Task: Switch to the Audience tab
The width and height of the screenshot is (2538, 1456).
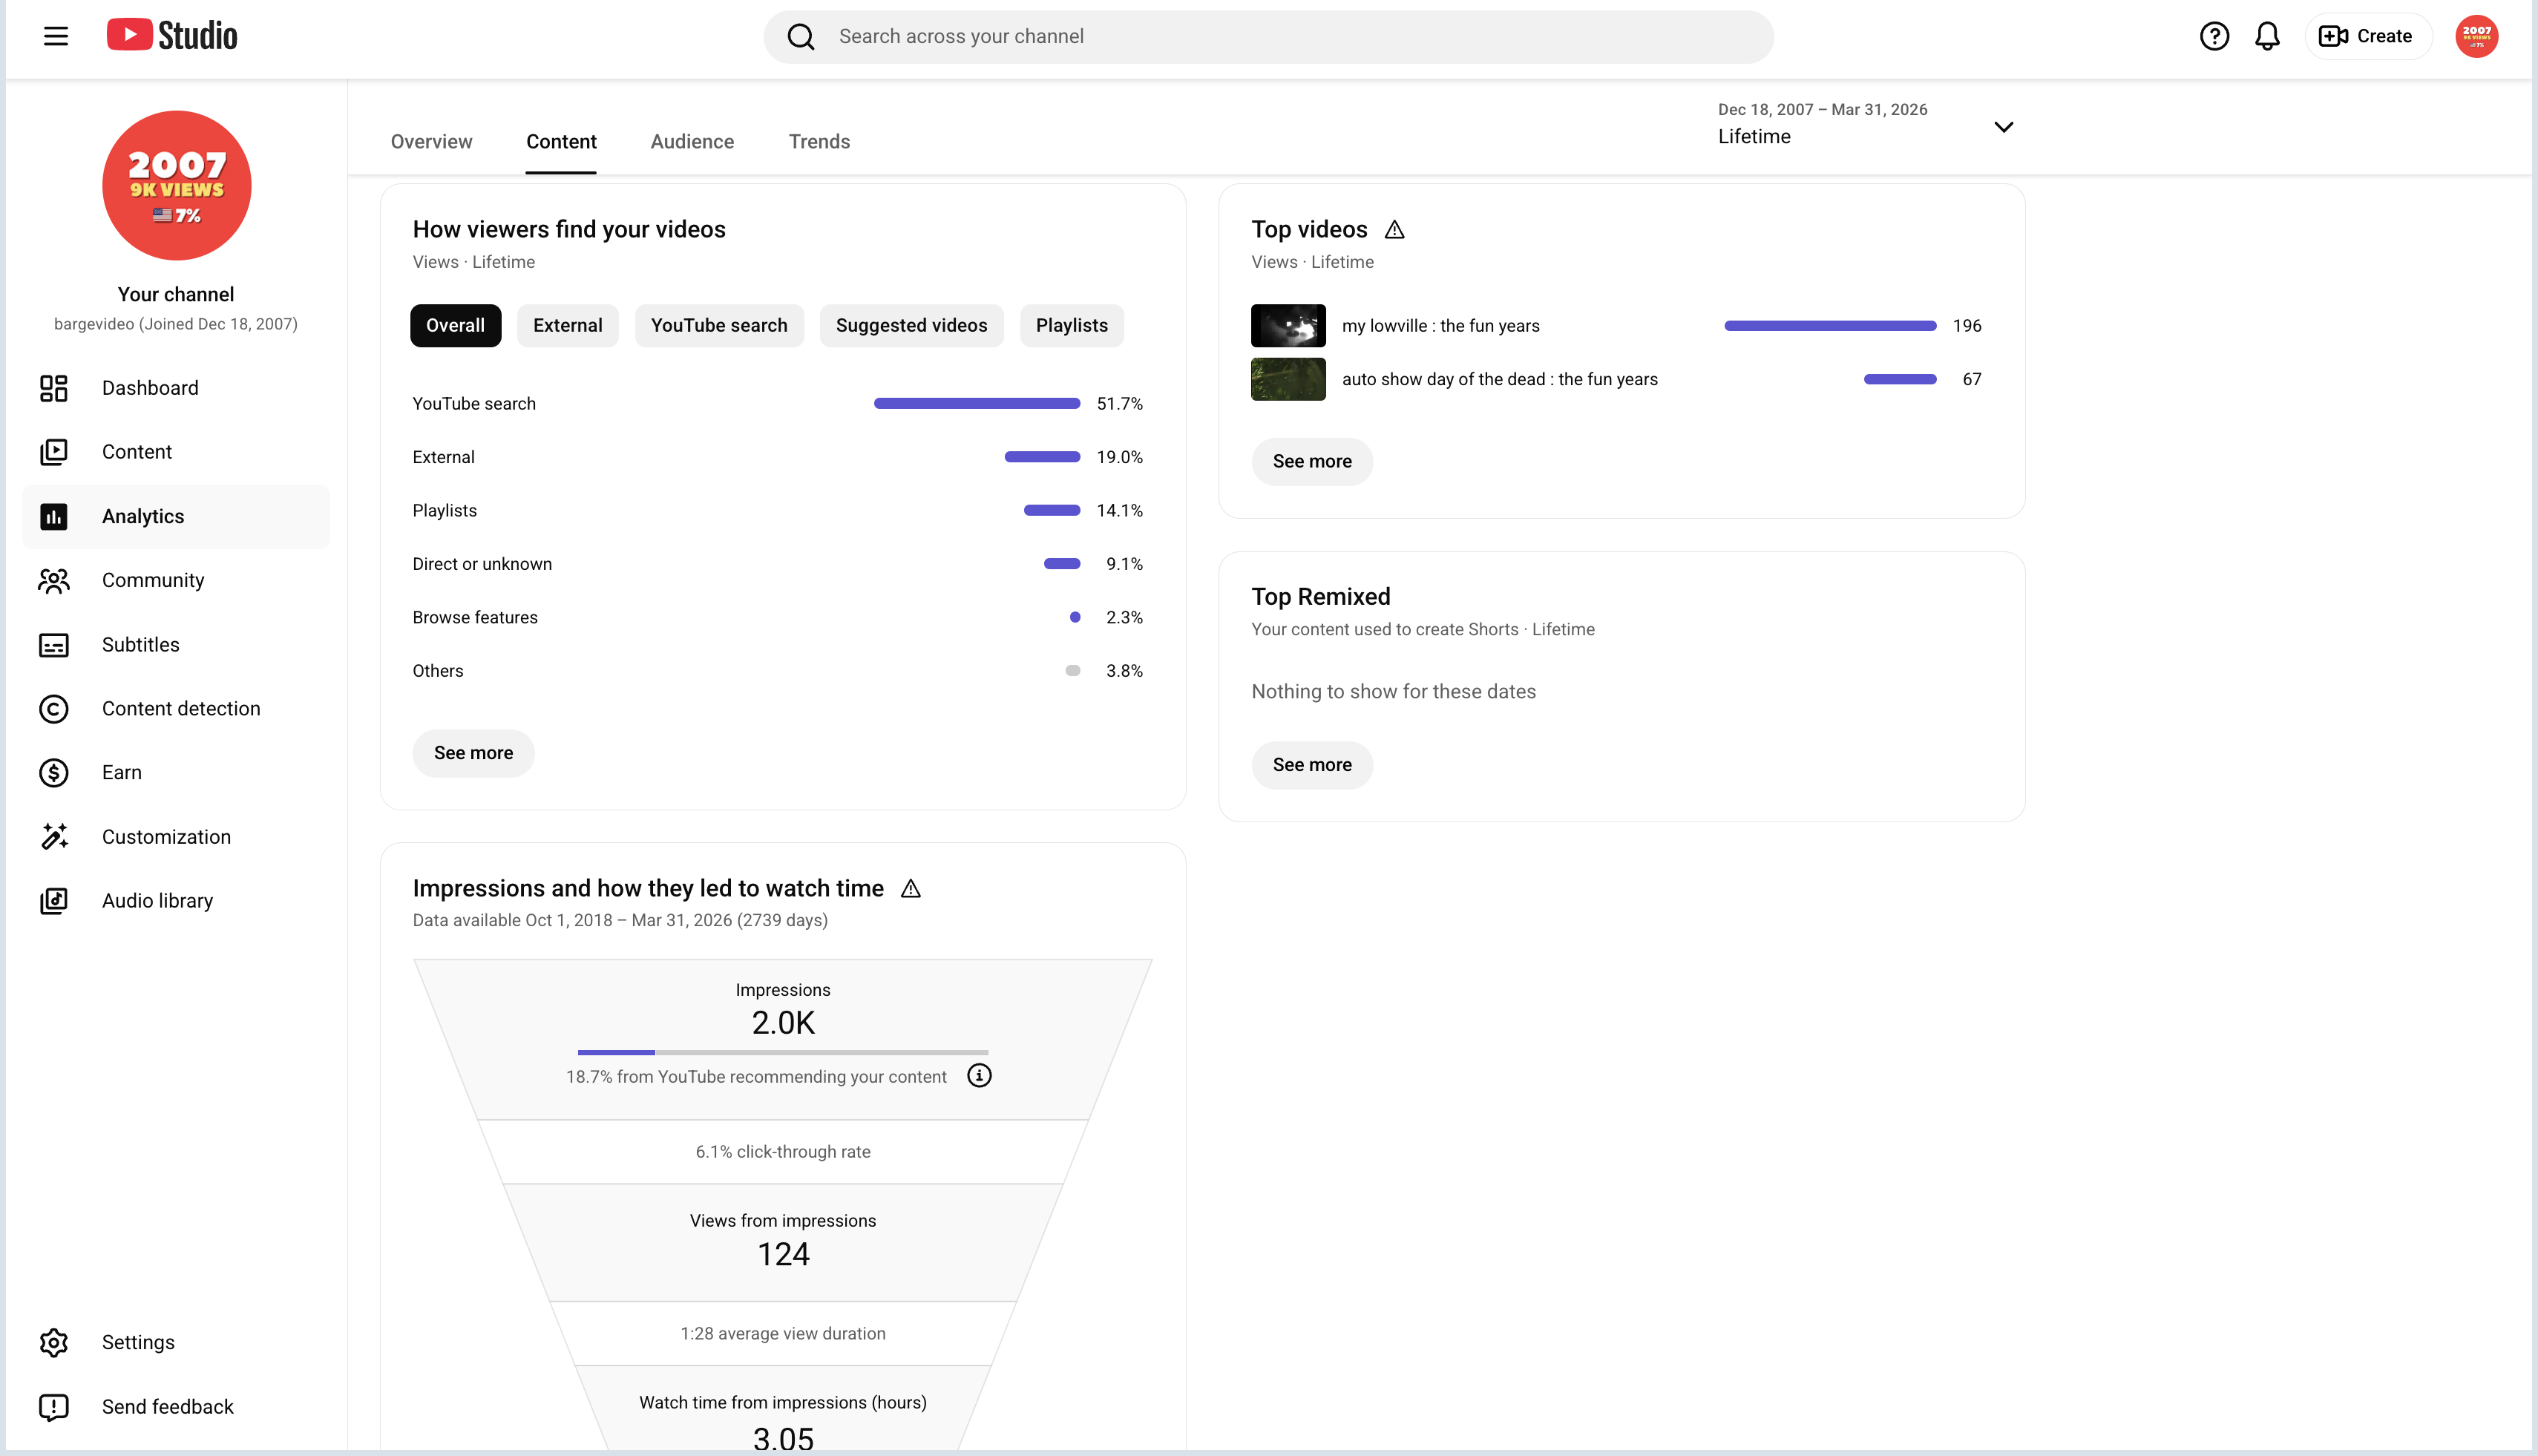Action: tap(692, 141)
